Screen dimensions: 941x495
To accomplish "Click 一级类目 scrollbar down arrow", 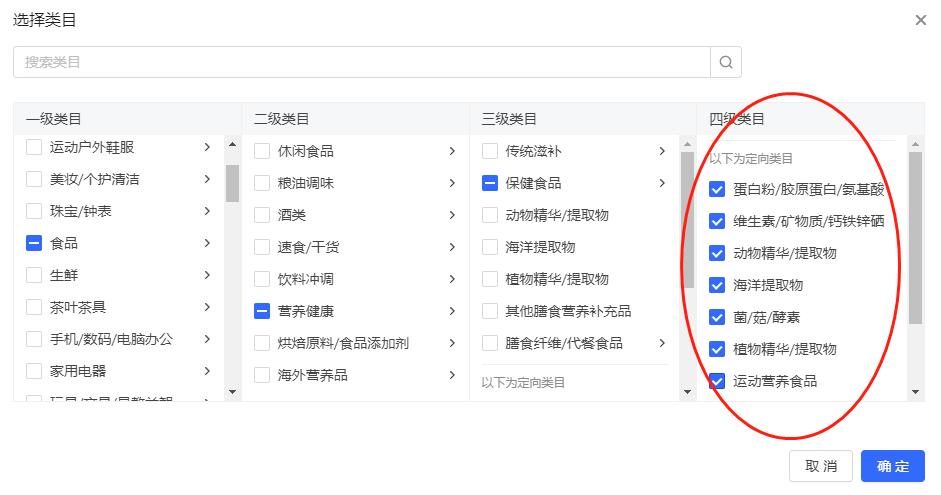I will coord(232,392).
